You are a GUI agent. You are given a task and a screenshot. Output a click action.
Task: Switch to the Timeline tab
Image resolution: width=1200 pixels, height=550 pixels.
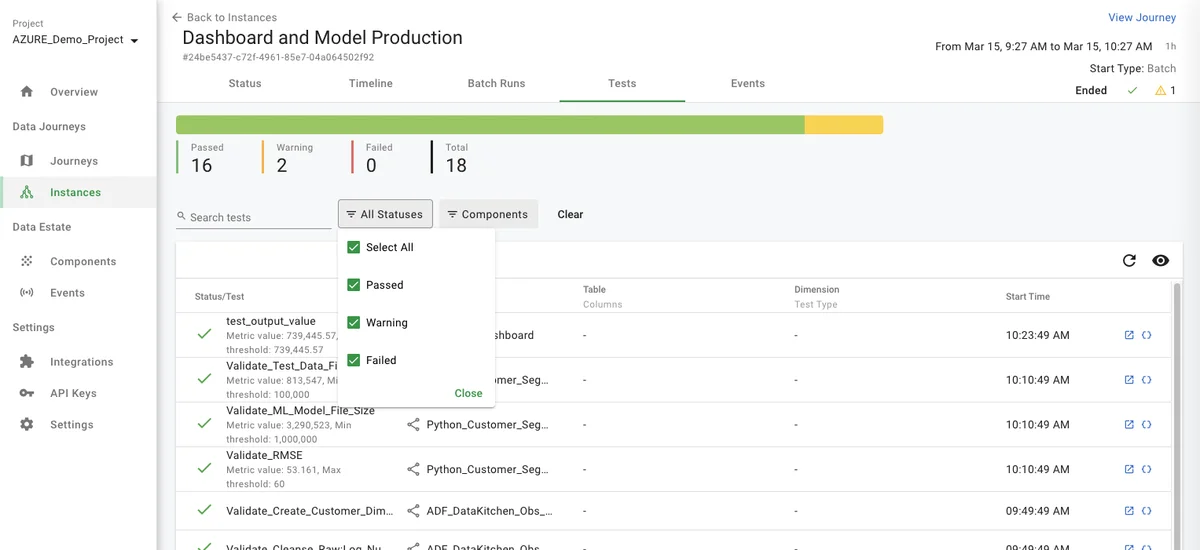(x=370, y=84)
